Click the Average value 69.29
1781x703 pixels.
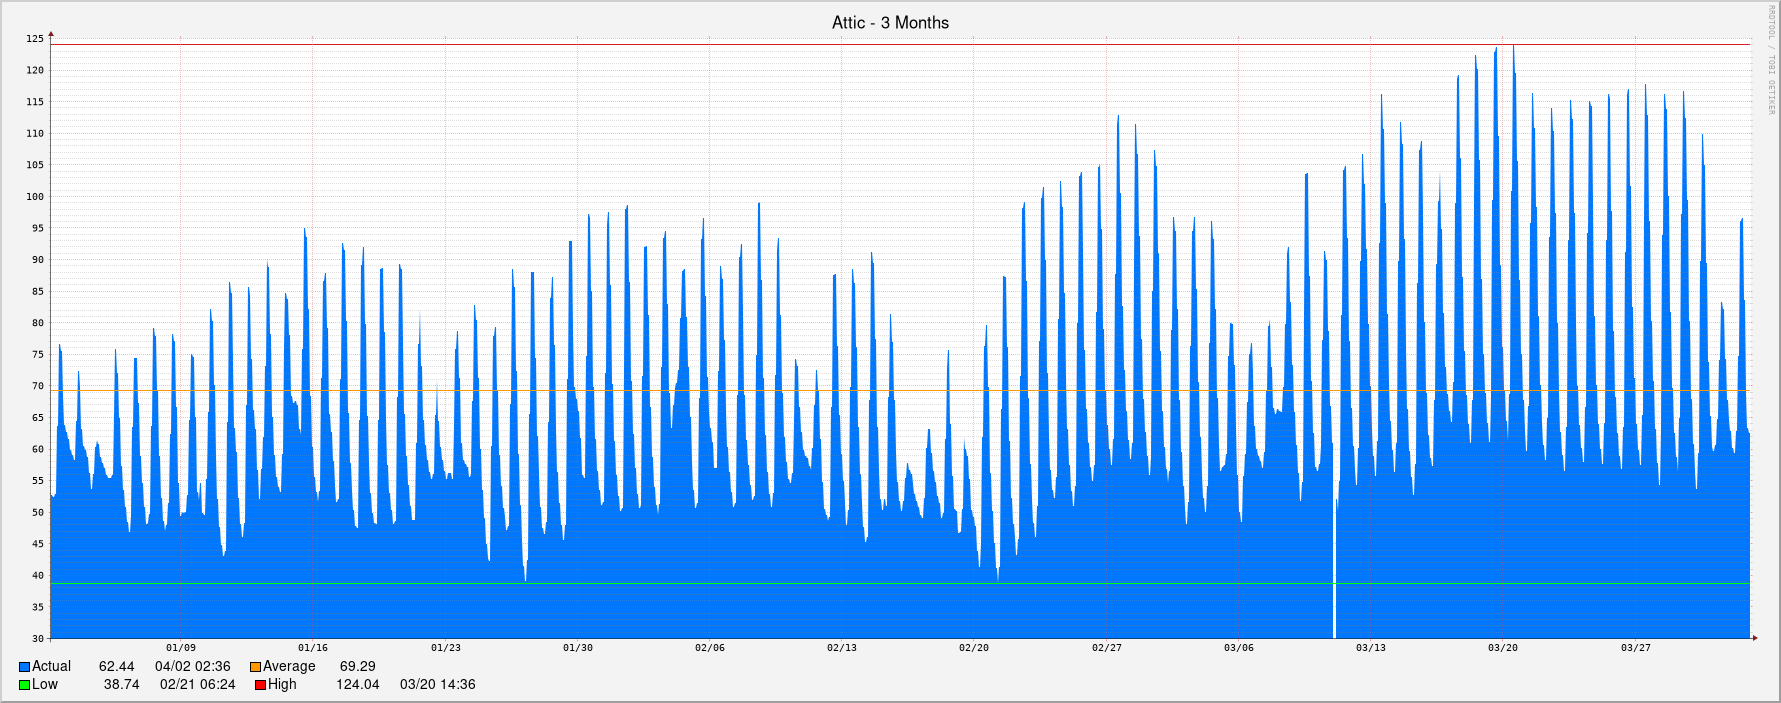tap(357, 667)
